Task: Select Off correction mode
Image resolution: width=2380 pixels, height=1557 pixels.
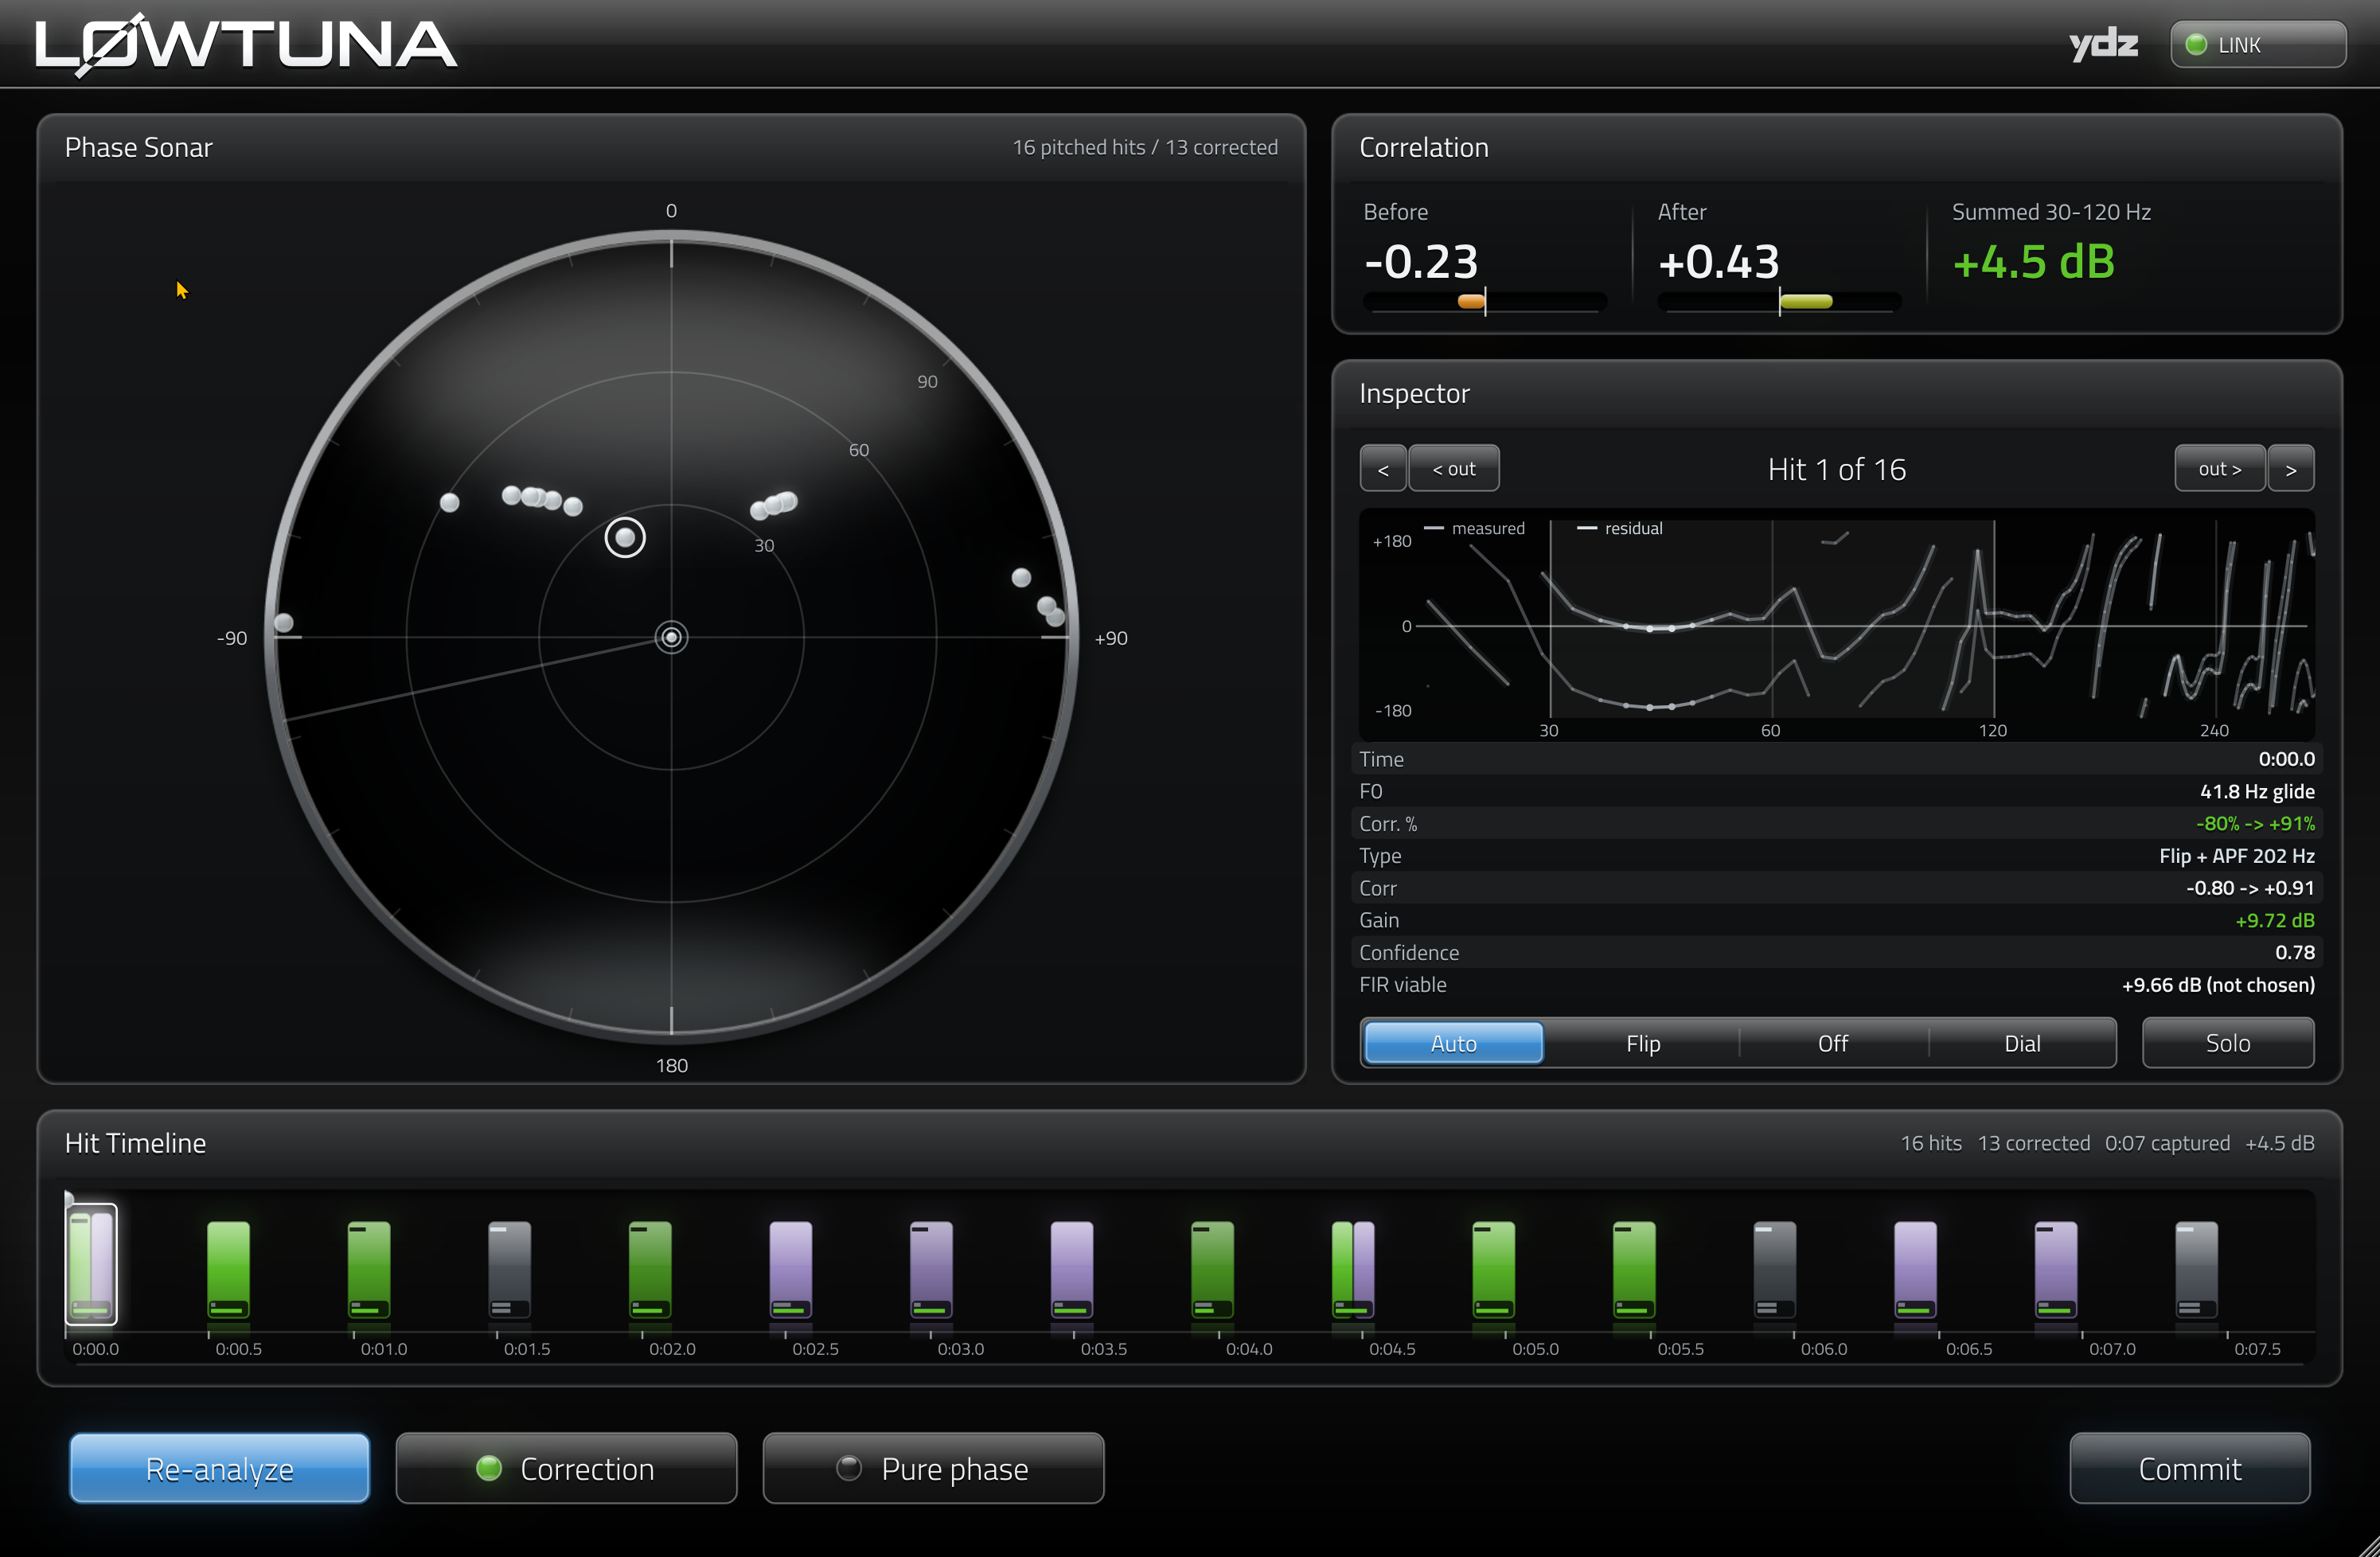Action: (1833, 1043)
